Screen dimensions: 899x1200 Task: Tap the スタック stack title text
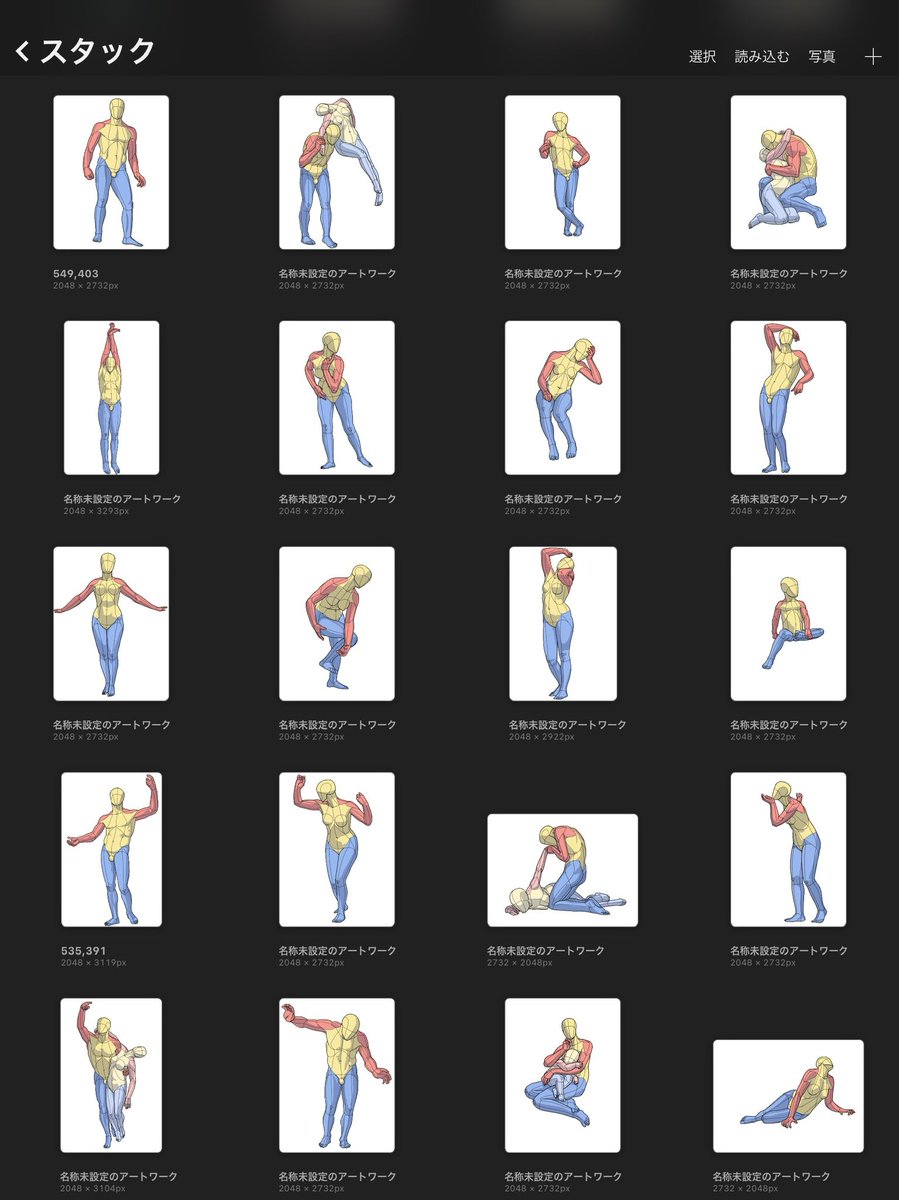98,51
